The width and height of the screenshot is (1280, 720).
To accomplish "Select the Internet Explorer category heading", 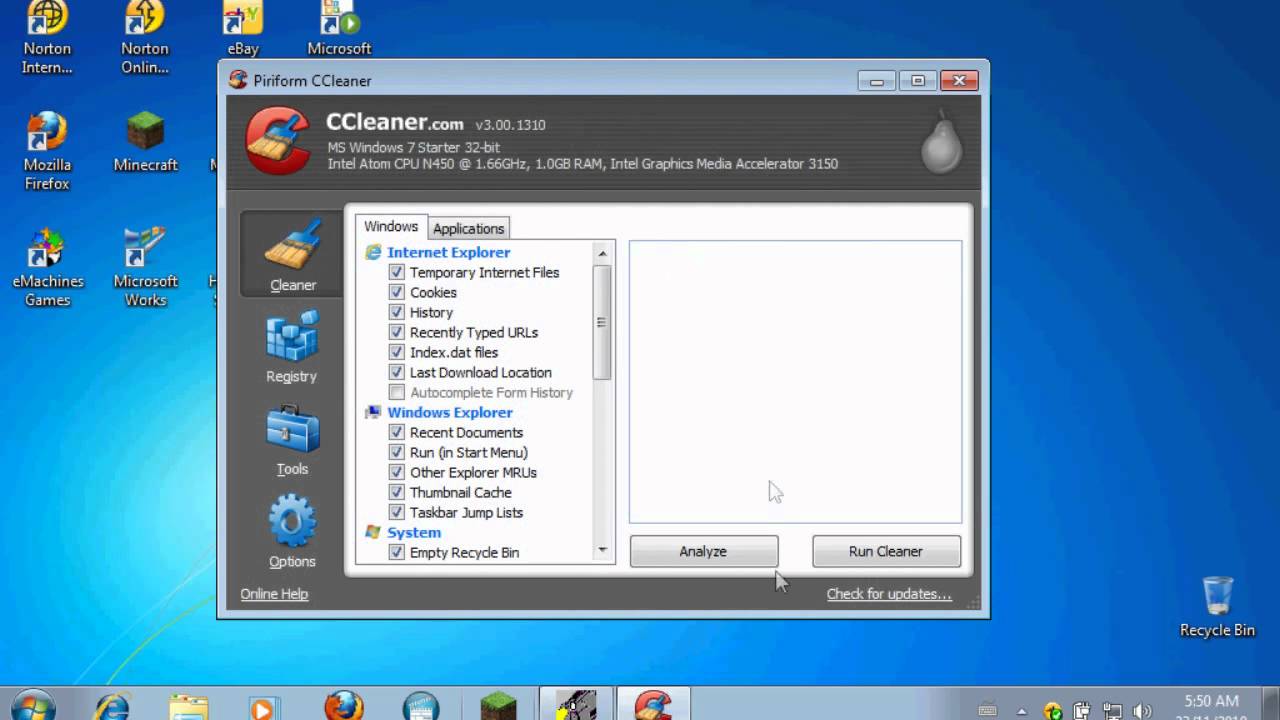I will point(449,252).
